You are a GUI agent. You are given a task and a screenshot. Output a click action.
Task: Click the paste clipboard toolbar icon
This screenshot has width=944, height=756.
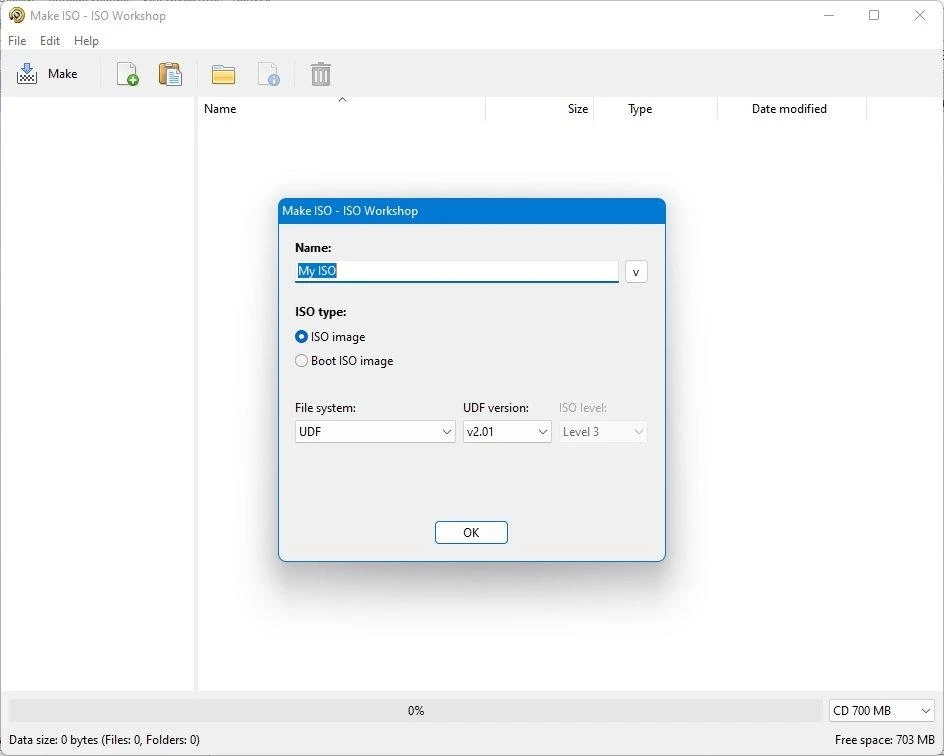tap(170, 74)
